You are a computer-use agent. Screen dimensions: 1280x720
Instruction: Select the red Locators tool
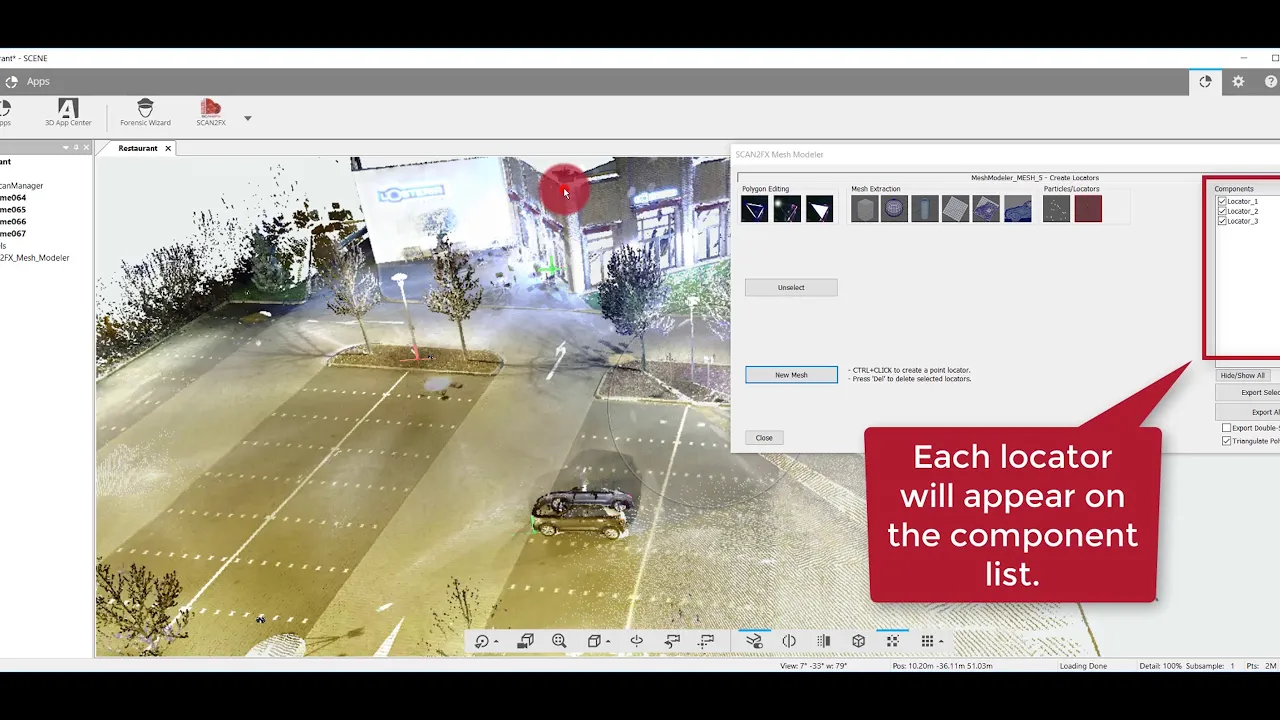(x=1088, y=209)
